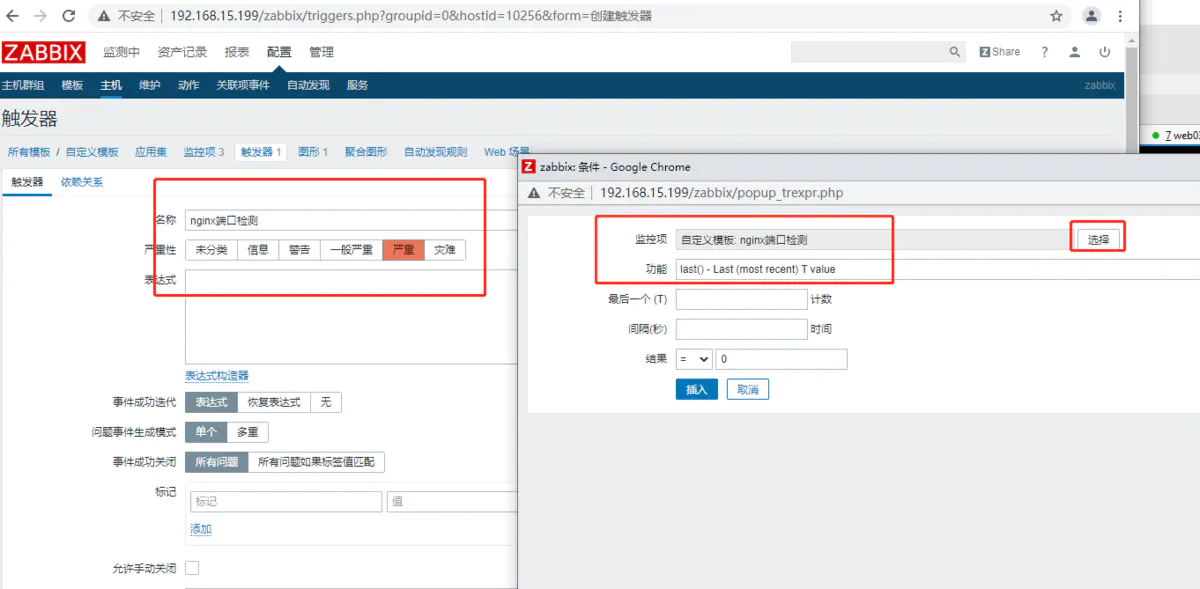Open the 触发器 1 tab link
This screenshot has width=1200, height=589.
tap(261, 152)
